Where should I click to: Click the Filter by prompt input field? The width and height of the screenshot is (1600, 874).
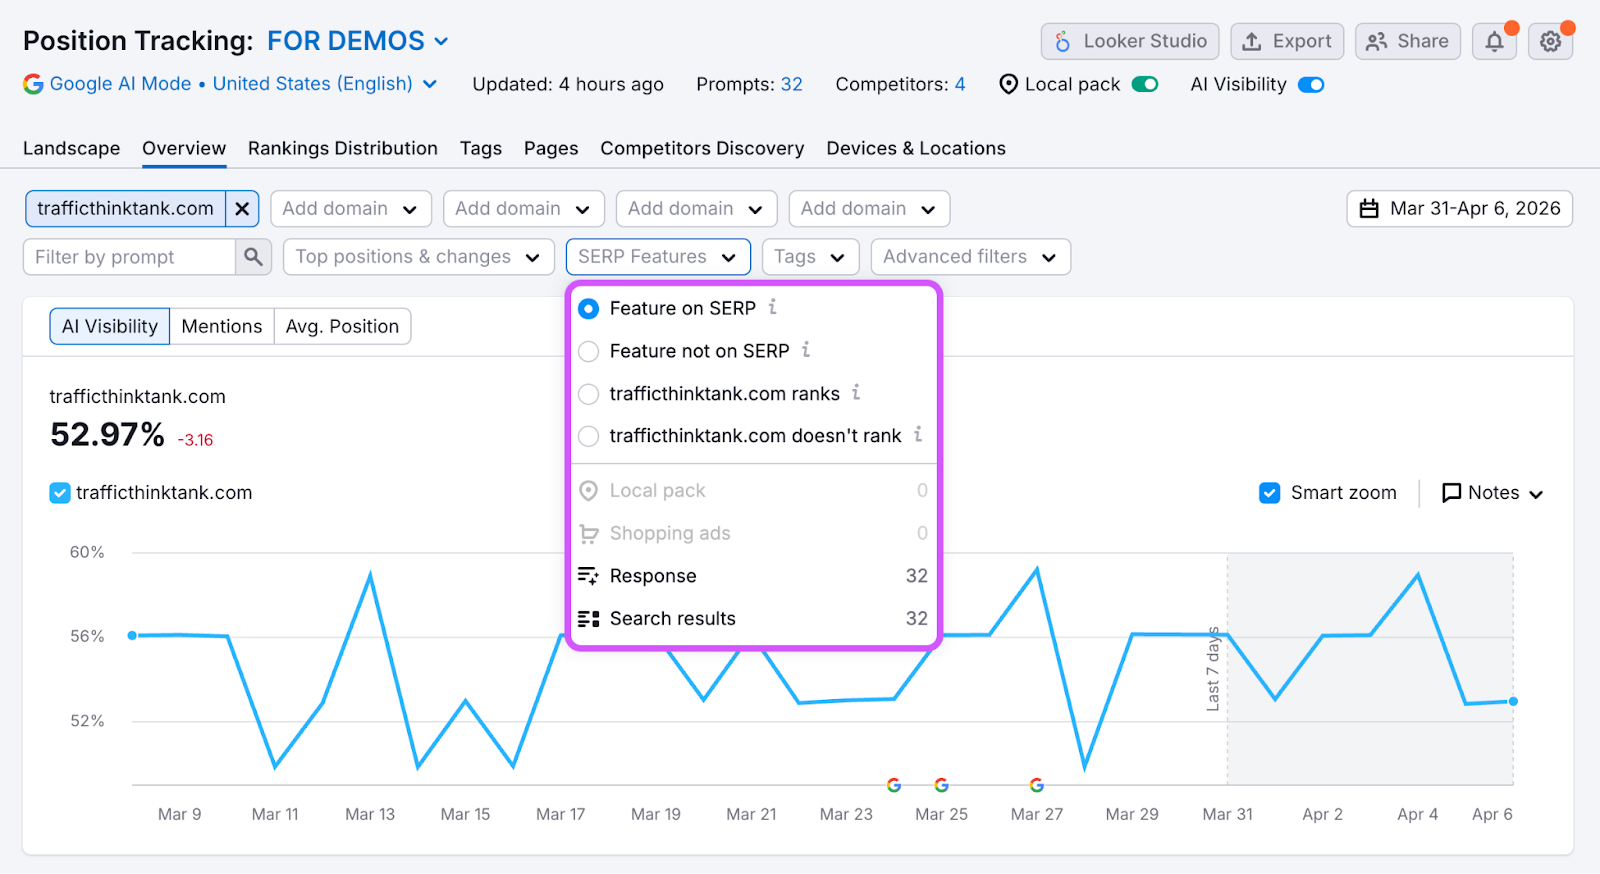click(130, 257)
